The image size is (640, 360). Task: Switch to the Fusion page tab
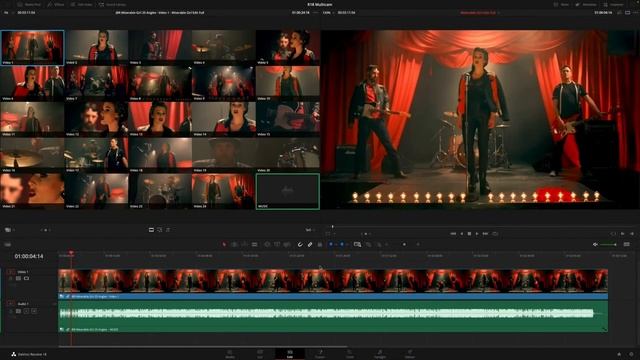pos(320,354)
